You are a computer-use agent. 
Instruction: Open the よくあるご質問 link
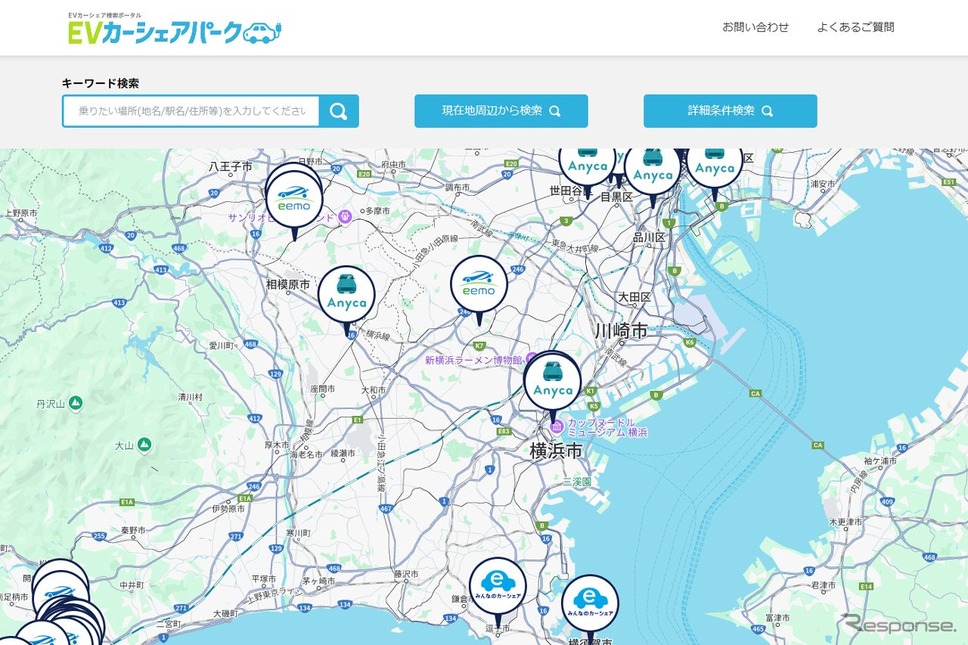click(x=856, y=27)
